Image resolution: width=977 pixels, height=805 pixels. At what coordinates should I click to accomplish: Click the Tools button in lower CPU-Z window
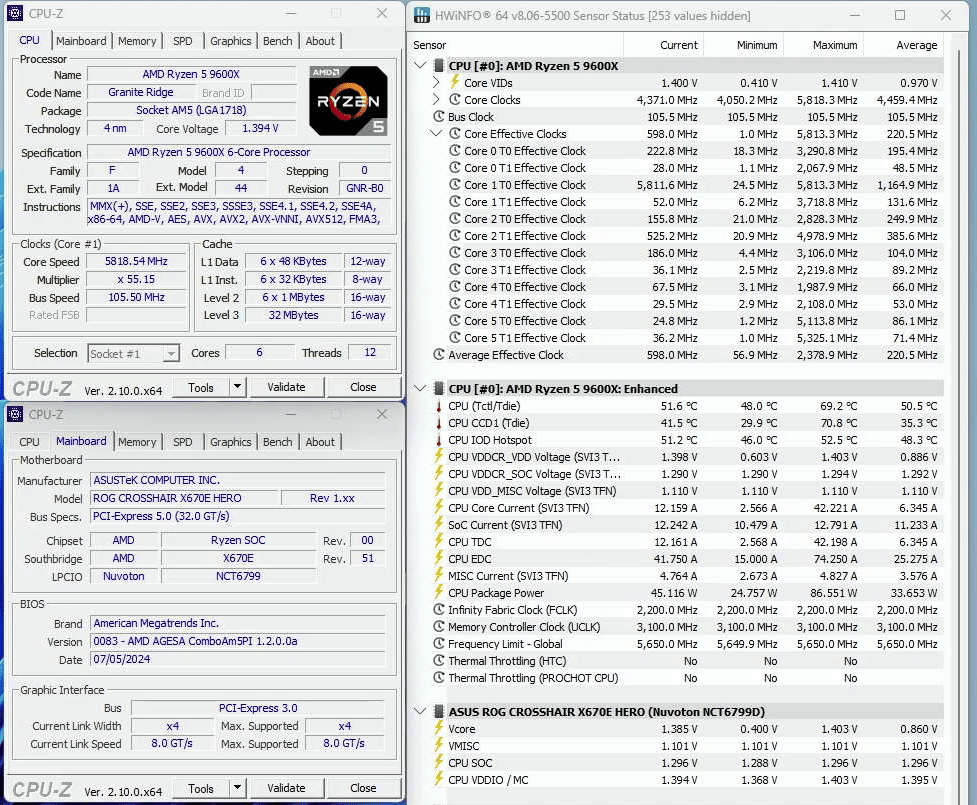(x=201, y=788)
